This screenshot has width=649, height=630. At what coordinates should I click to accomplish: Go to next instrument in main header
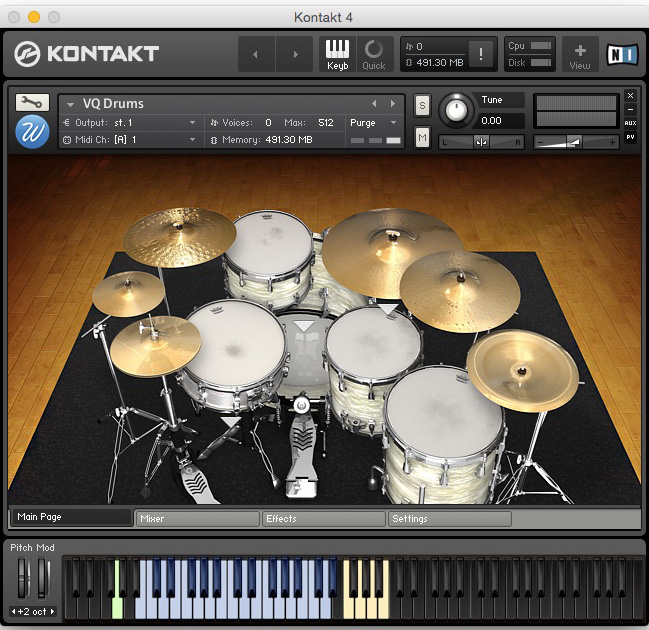coord(294,54)
